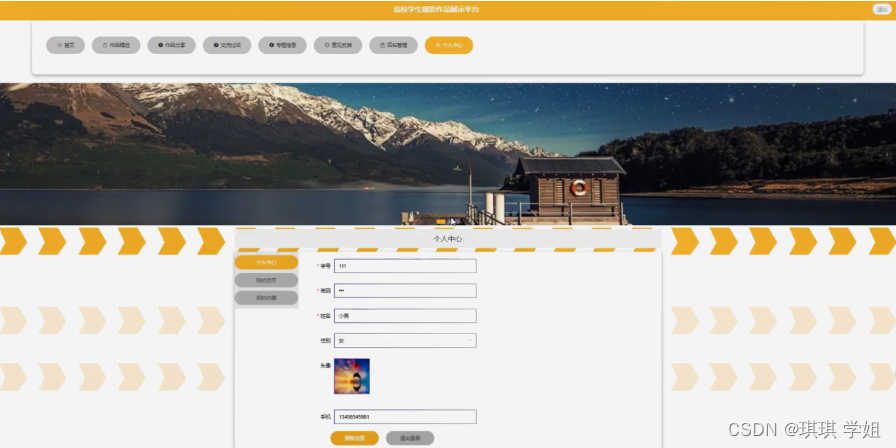Open 意见反馈 feedback nav item
The width and height of the screenshot is (896, 448).
338,45
